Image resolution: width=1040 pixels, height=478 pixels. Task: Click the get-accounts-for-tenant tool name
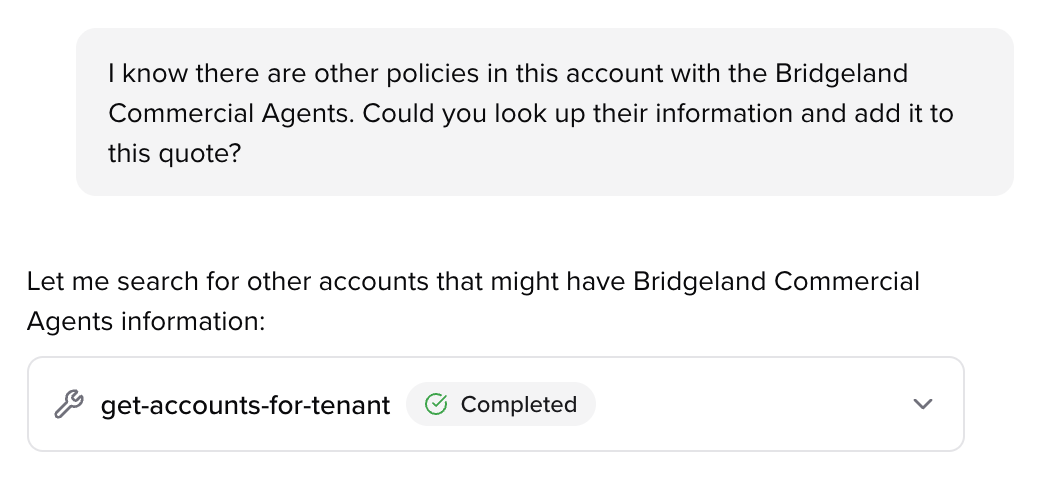[245, 405]
